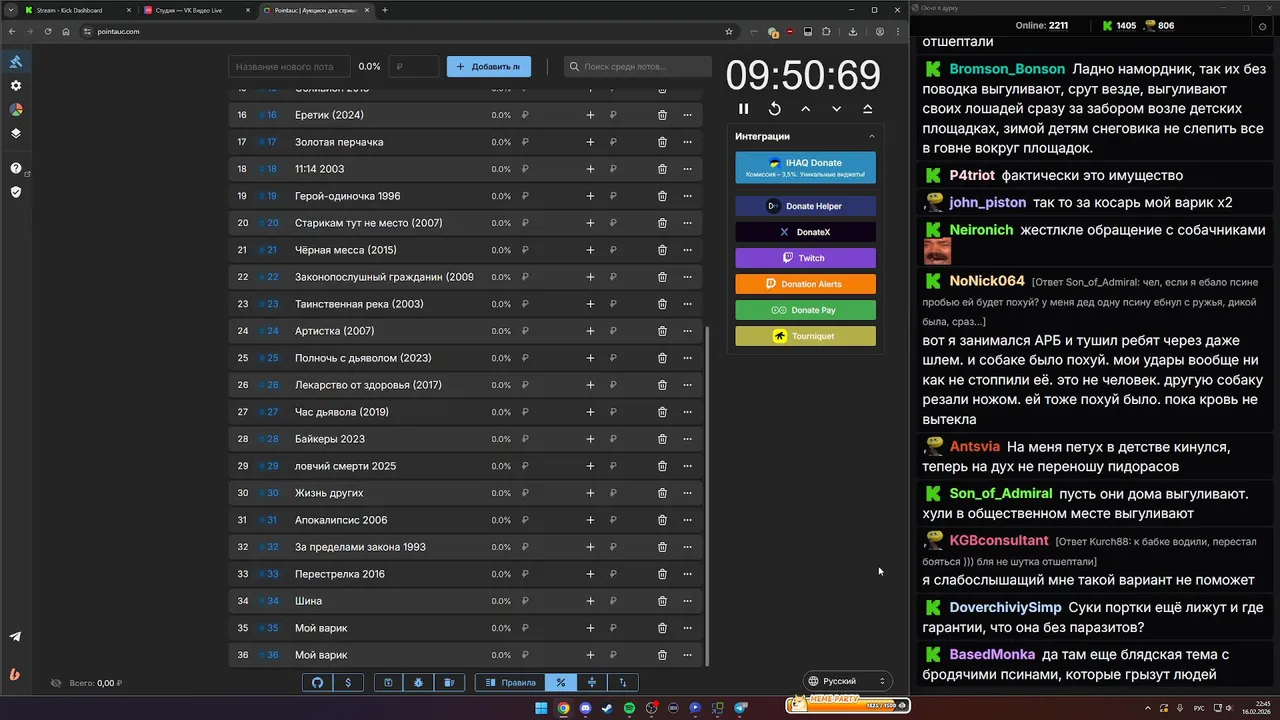
Task: Clear all lots with bottom trash icon
Action: click(449, 682)
